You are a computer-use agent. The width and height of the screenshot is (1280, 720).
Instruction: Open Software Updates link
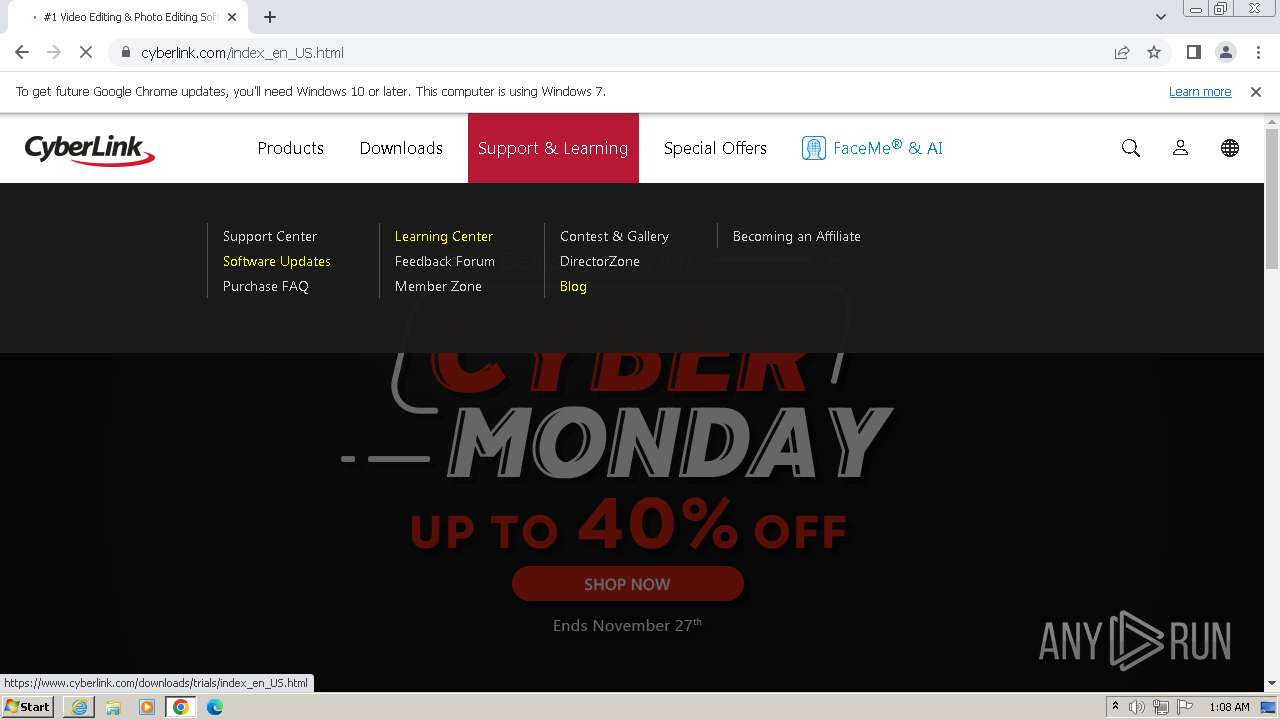(x=277, y=262)
